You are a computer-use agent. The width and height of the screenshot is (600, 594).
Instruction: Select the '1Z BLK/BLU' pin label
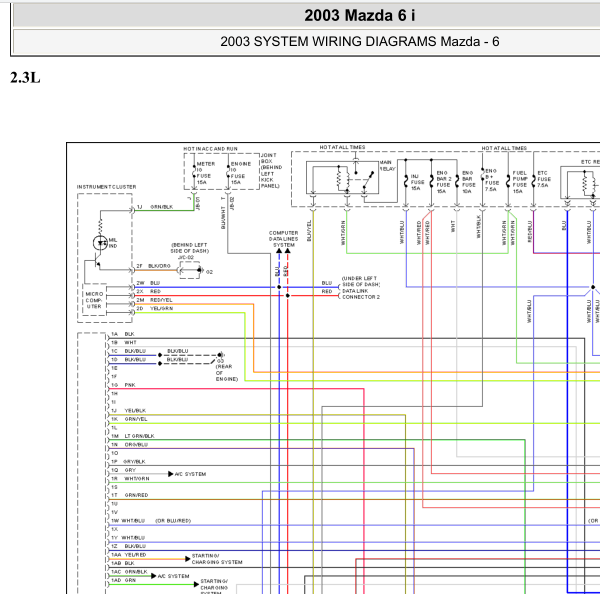[x=128, y=546]
